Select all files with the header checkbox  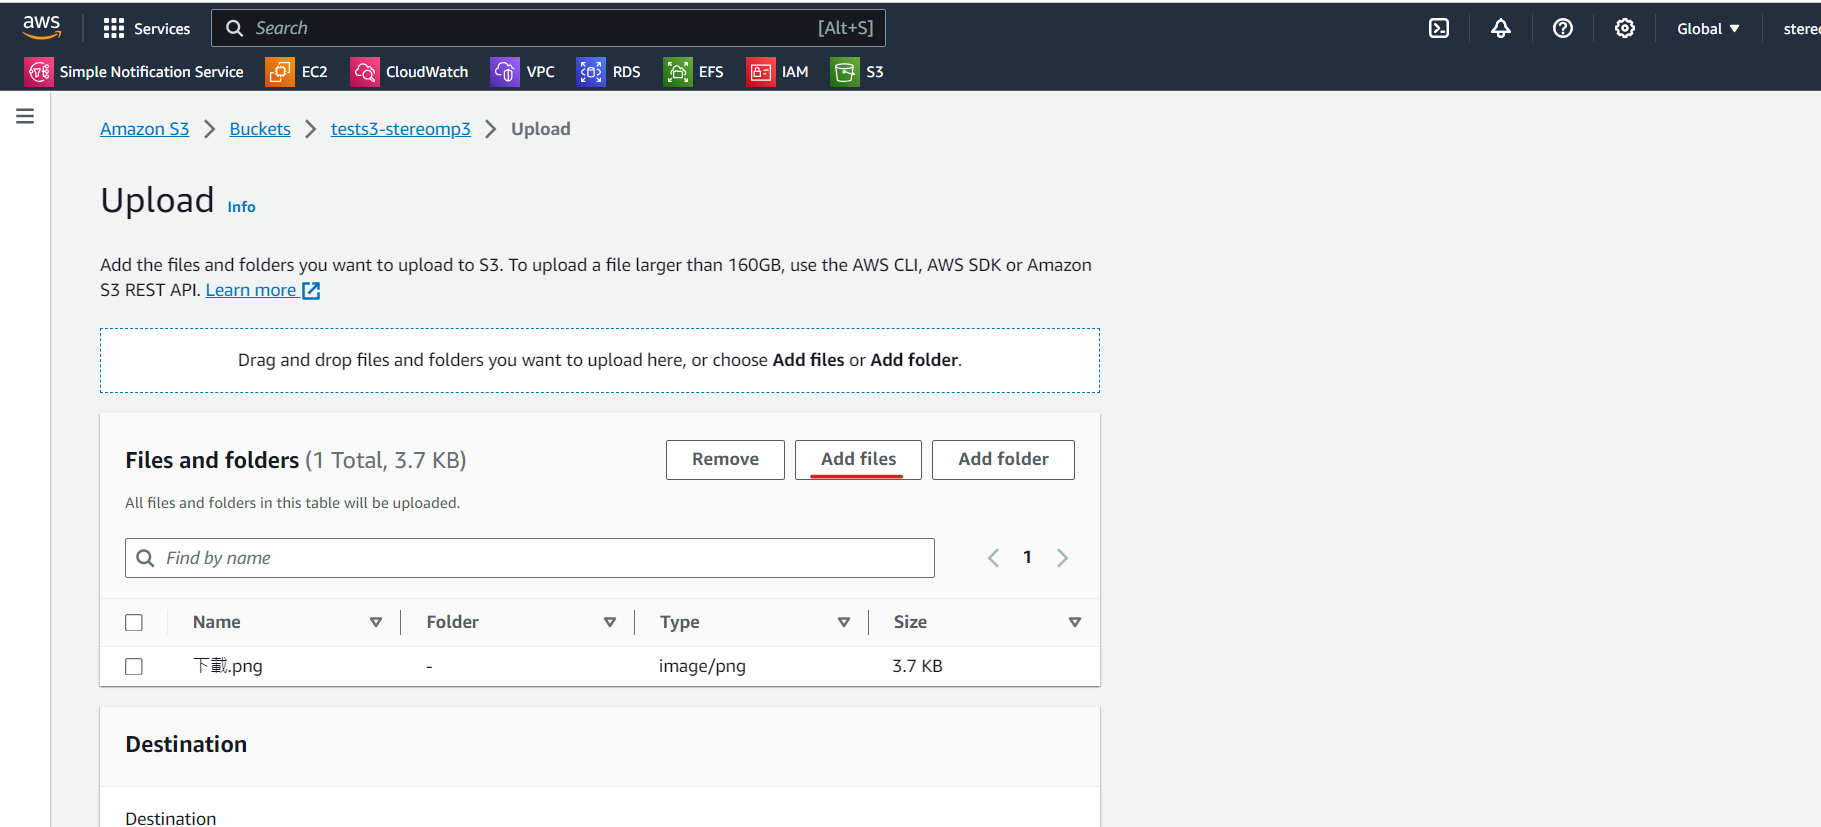click(134, 623)
